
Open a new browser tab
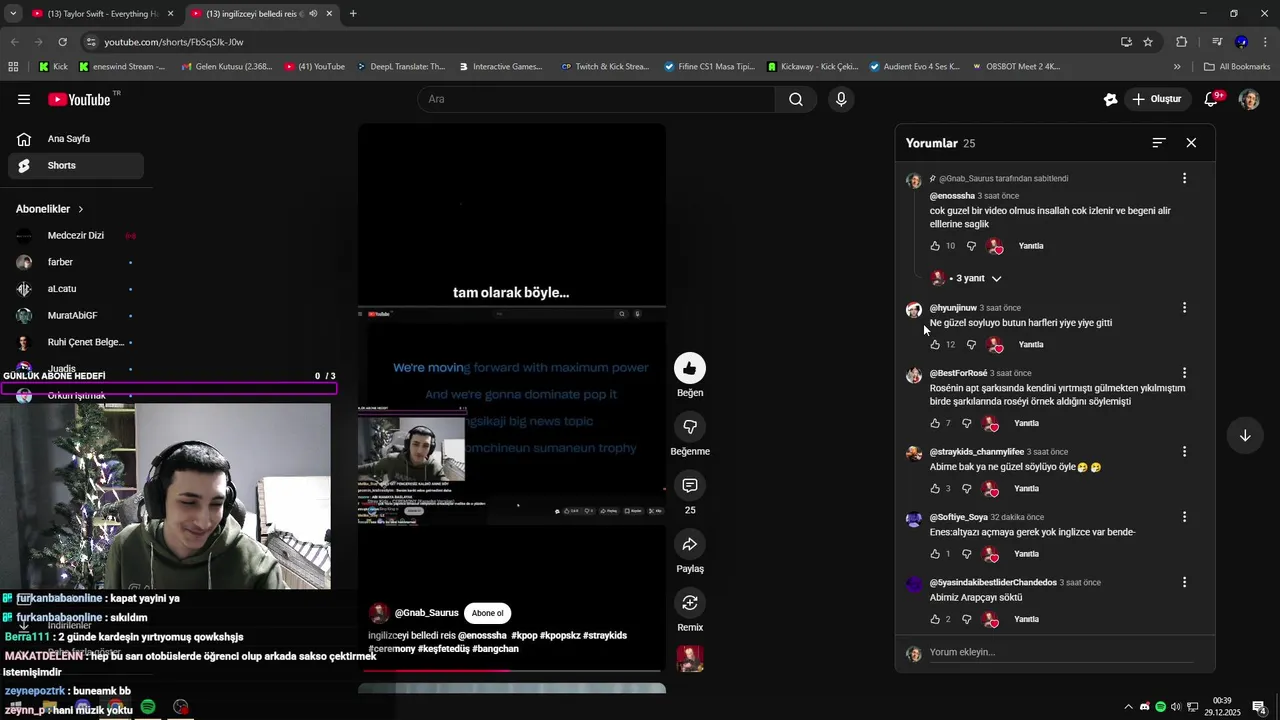353,14
